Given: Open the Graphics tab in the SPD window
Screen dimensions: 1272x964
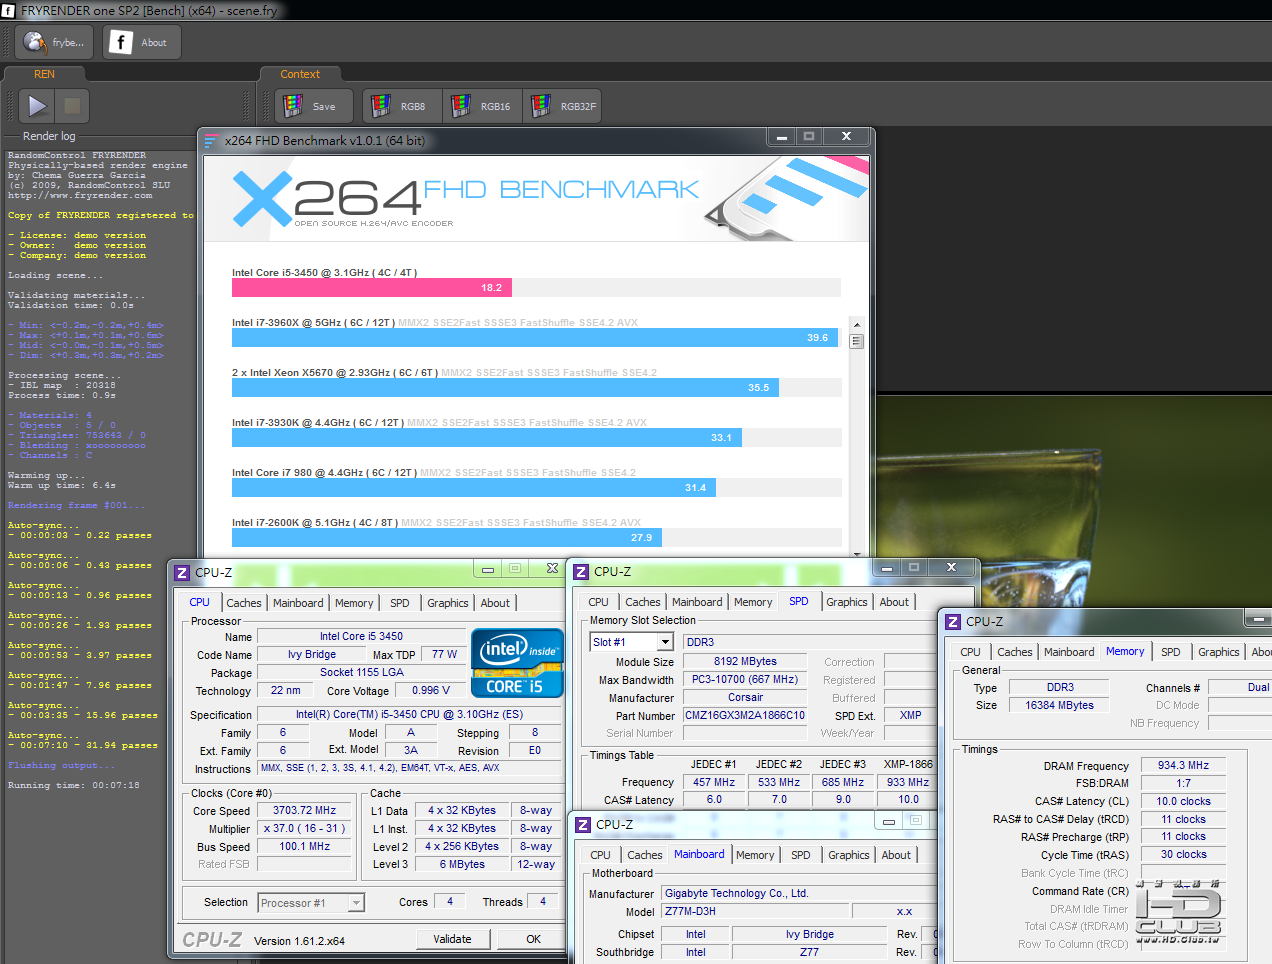Looking at the screenshot, I should [846, 602].
